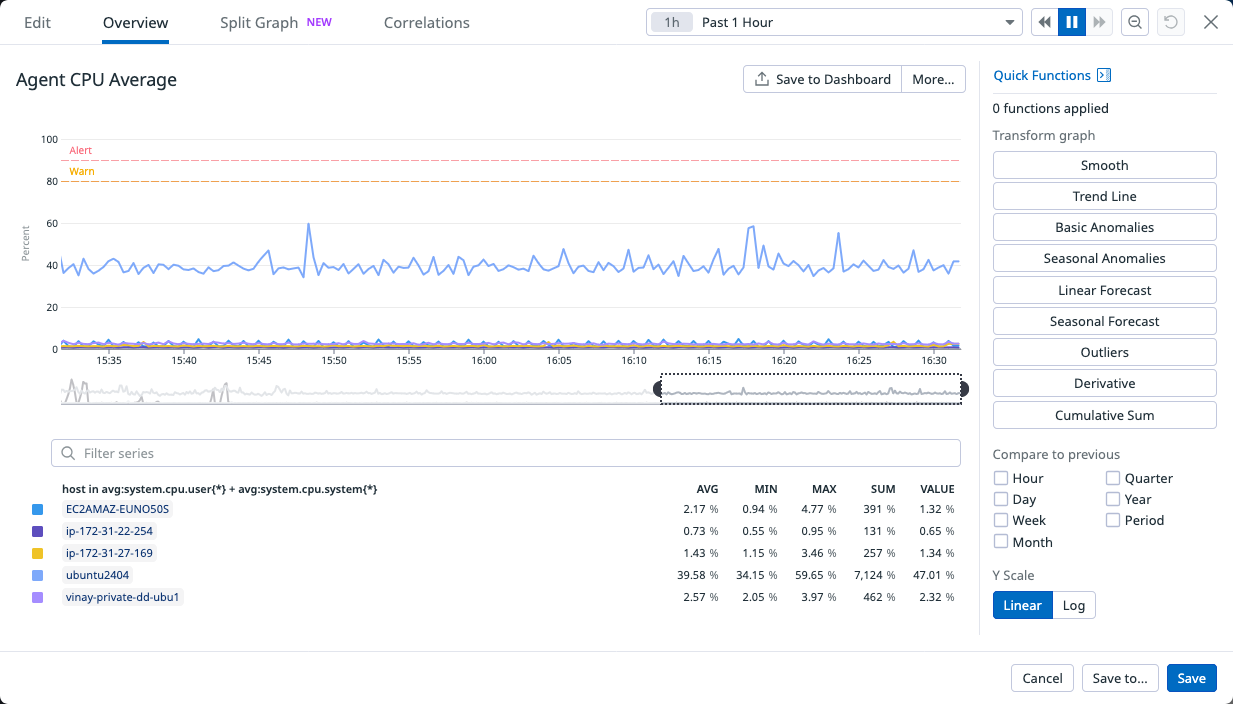Jump forward in the graph timeline
1233x704 pixels.
1100,21
